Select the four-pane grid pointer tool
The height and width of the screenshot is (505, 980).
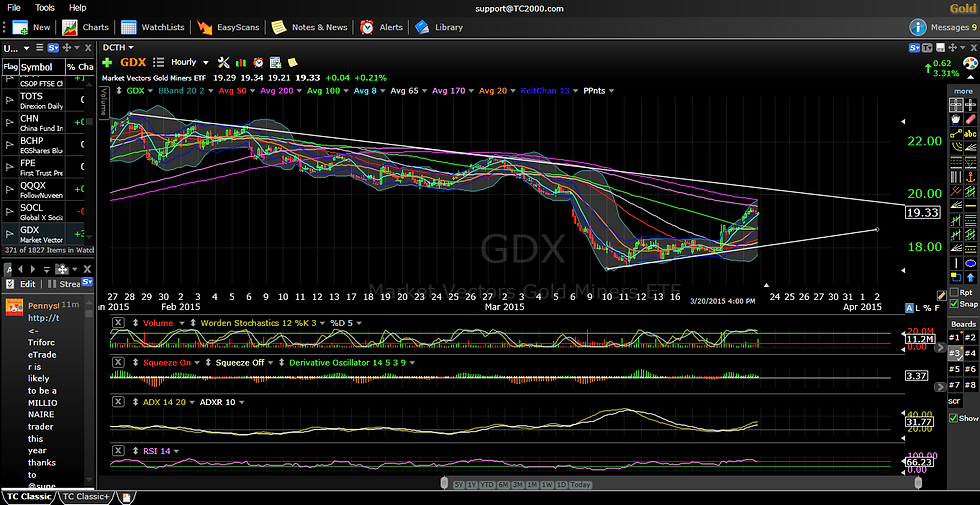tap(956, 104)
